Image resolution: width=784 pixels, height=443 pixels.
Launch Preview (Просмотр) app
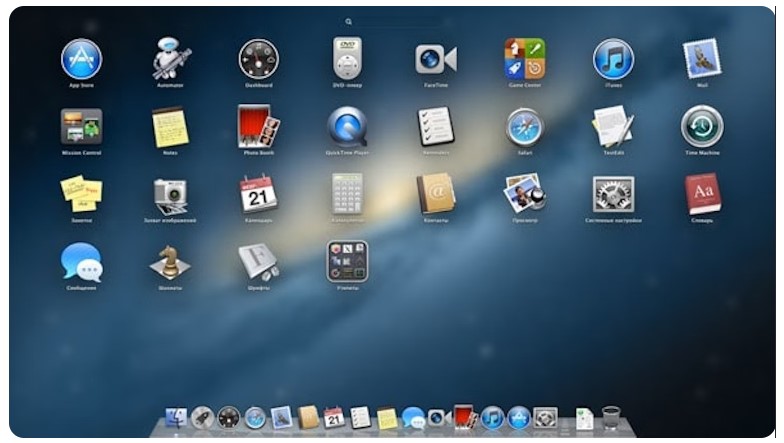(524, 193)
